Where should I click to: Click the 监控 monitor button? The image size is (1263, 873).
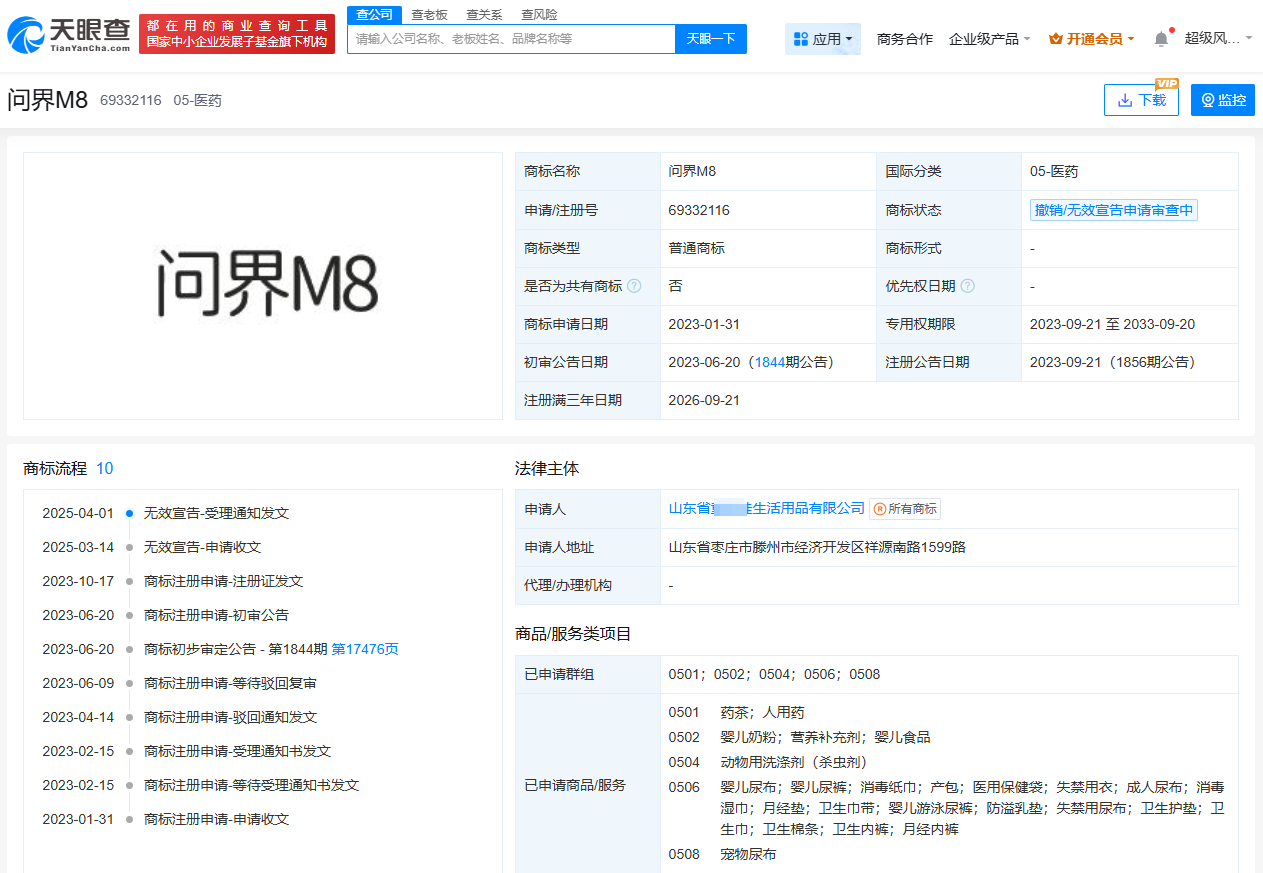tap(1222, 100)
